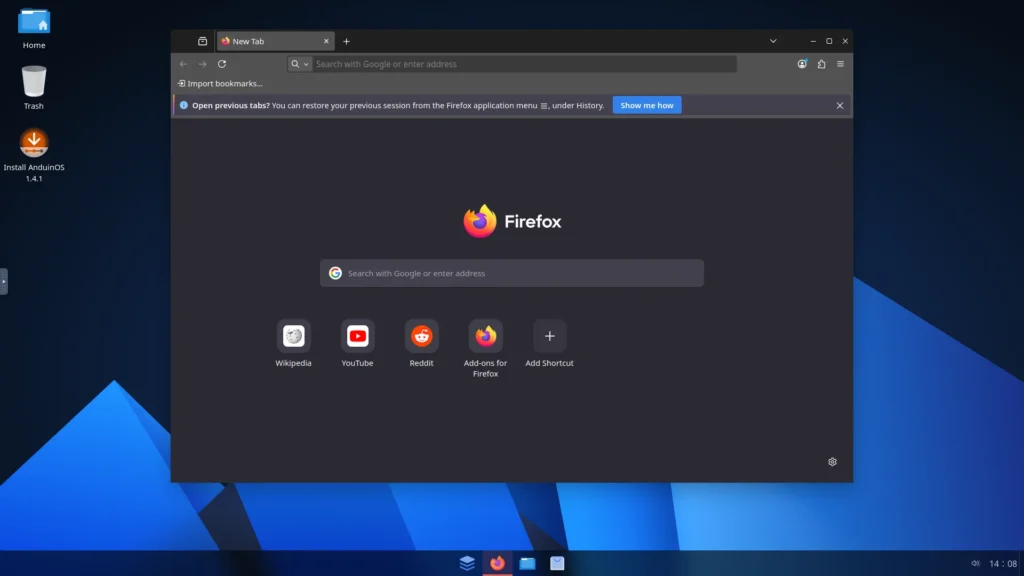Minimize the Firefox window
The width and height of the screenshot is (1024, 576).
813,41
